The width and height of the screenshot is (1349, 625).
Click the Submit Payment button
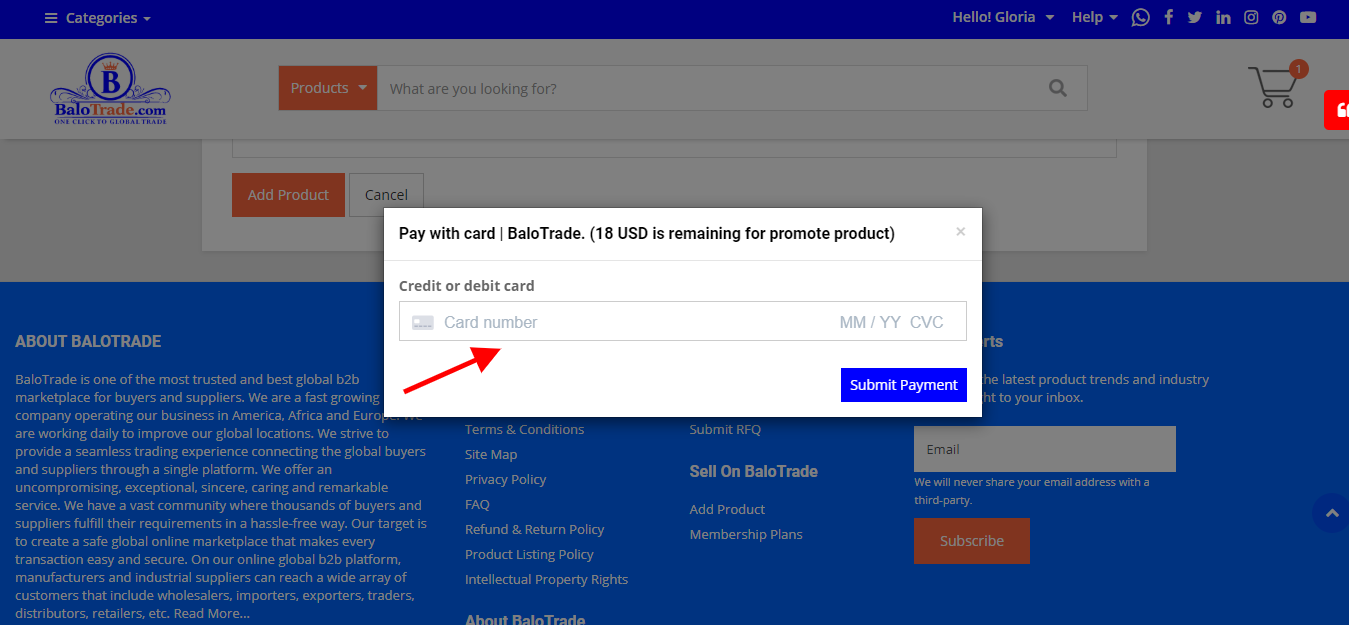coord(904,385)
